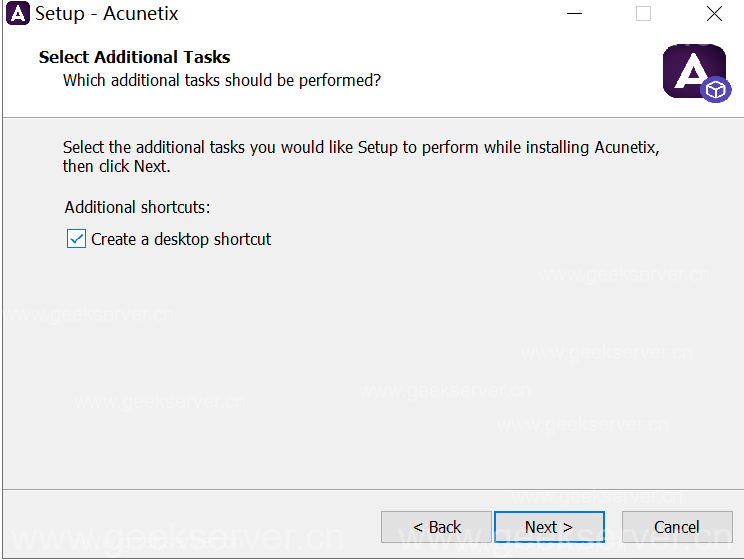Click the "Create a desktop shortcut" label
This screenshot has height=560, width=744.
click(181, 239)
